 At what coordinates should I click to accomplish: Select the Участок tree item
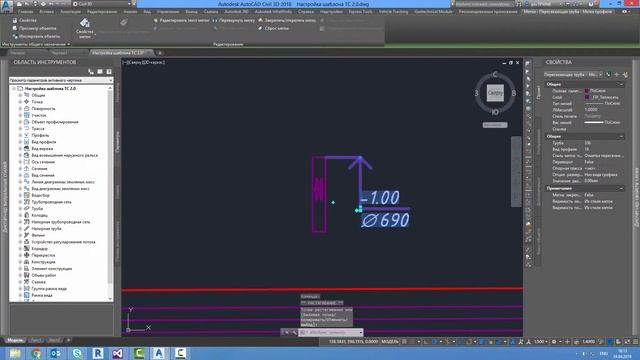coord(39,115)
